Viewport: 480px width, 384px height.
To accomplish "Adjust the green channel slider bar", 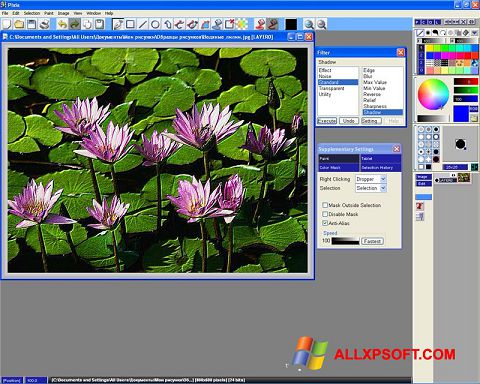I will (466, 90).
